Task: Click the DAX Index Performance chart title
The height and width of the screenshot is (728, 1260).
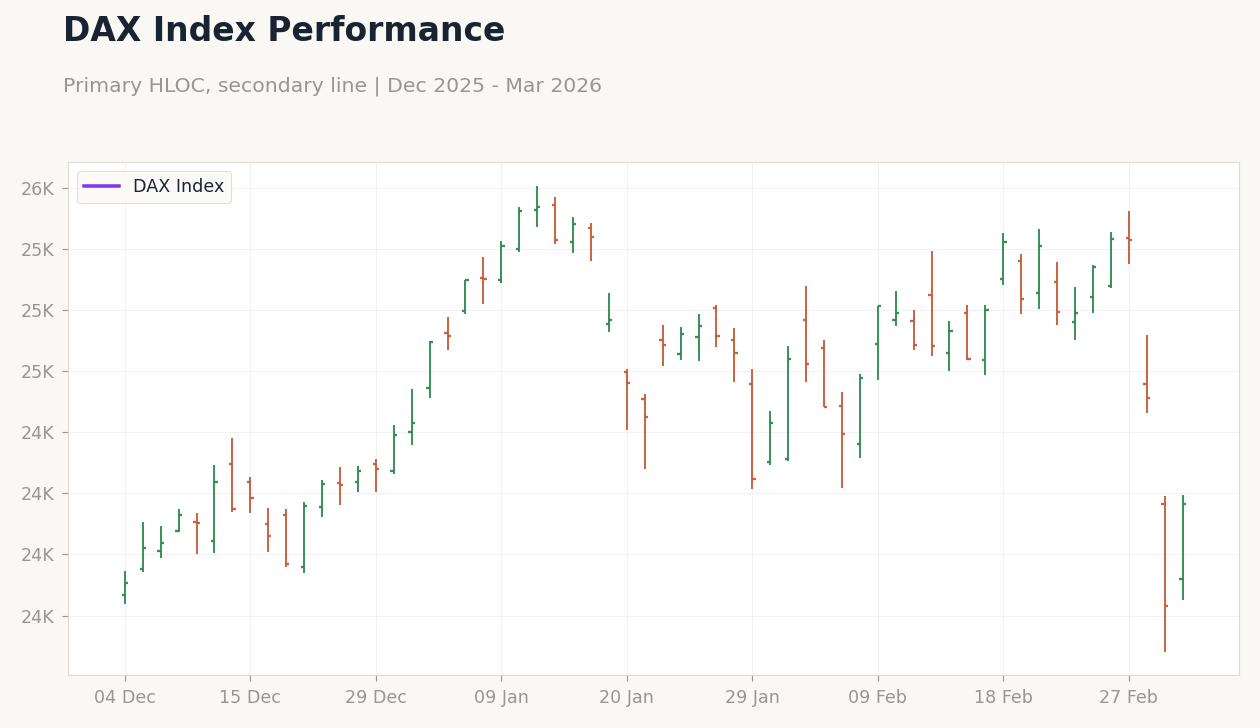Action: 284,31
